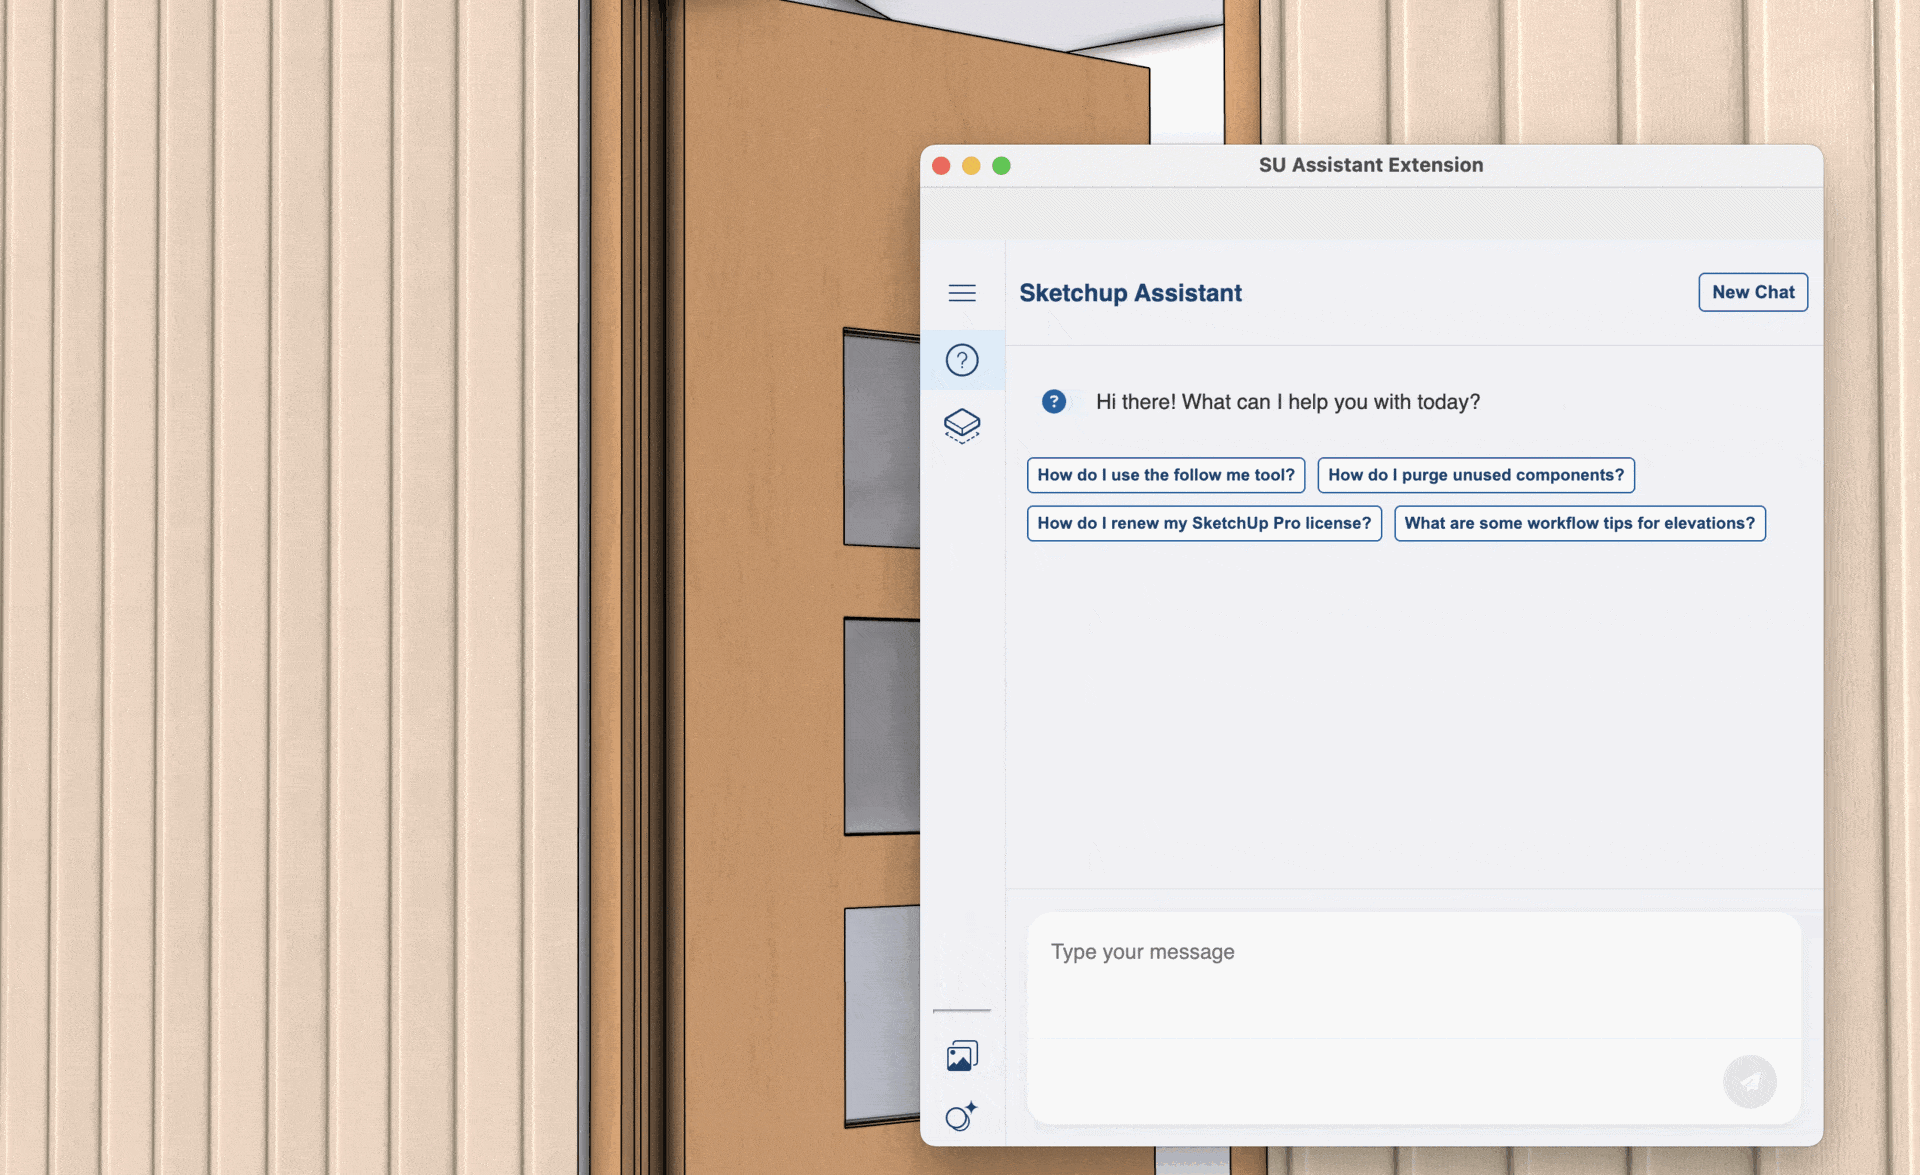Click the middle glass panel on the door
The image size is (1920, 1175).
click(x=881, y=726)
